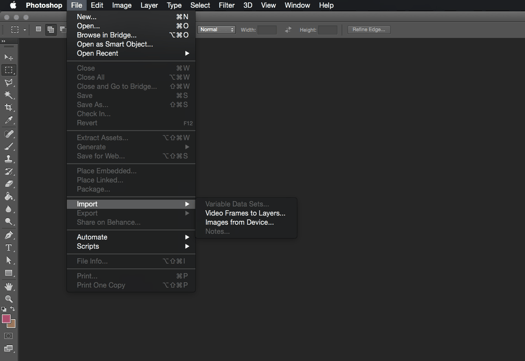Open the Photoshop application menu
525x361 pixels.
44,5
